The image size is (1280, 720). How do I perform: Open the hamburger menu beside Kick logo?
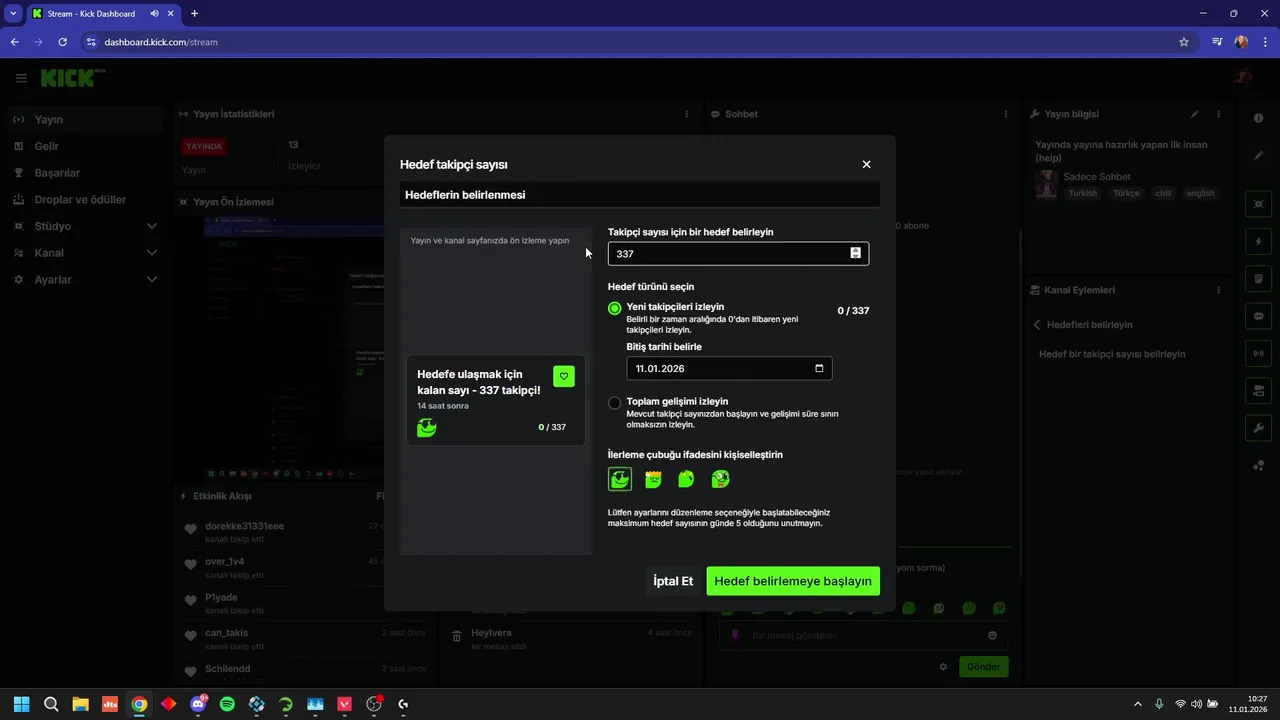pyautogui.click(x=21, y=78)
